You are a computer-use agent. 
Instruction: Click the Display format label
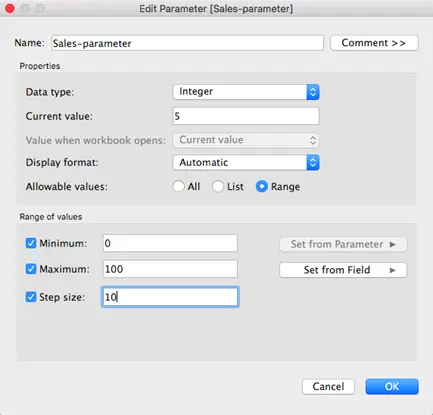point(62,162)
